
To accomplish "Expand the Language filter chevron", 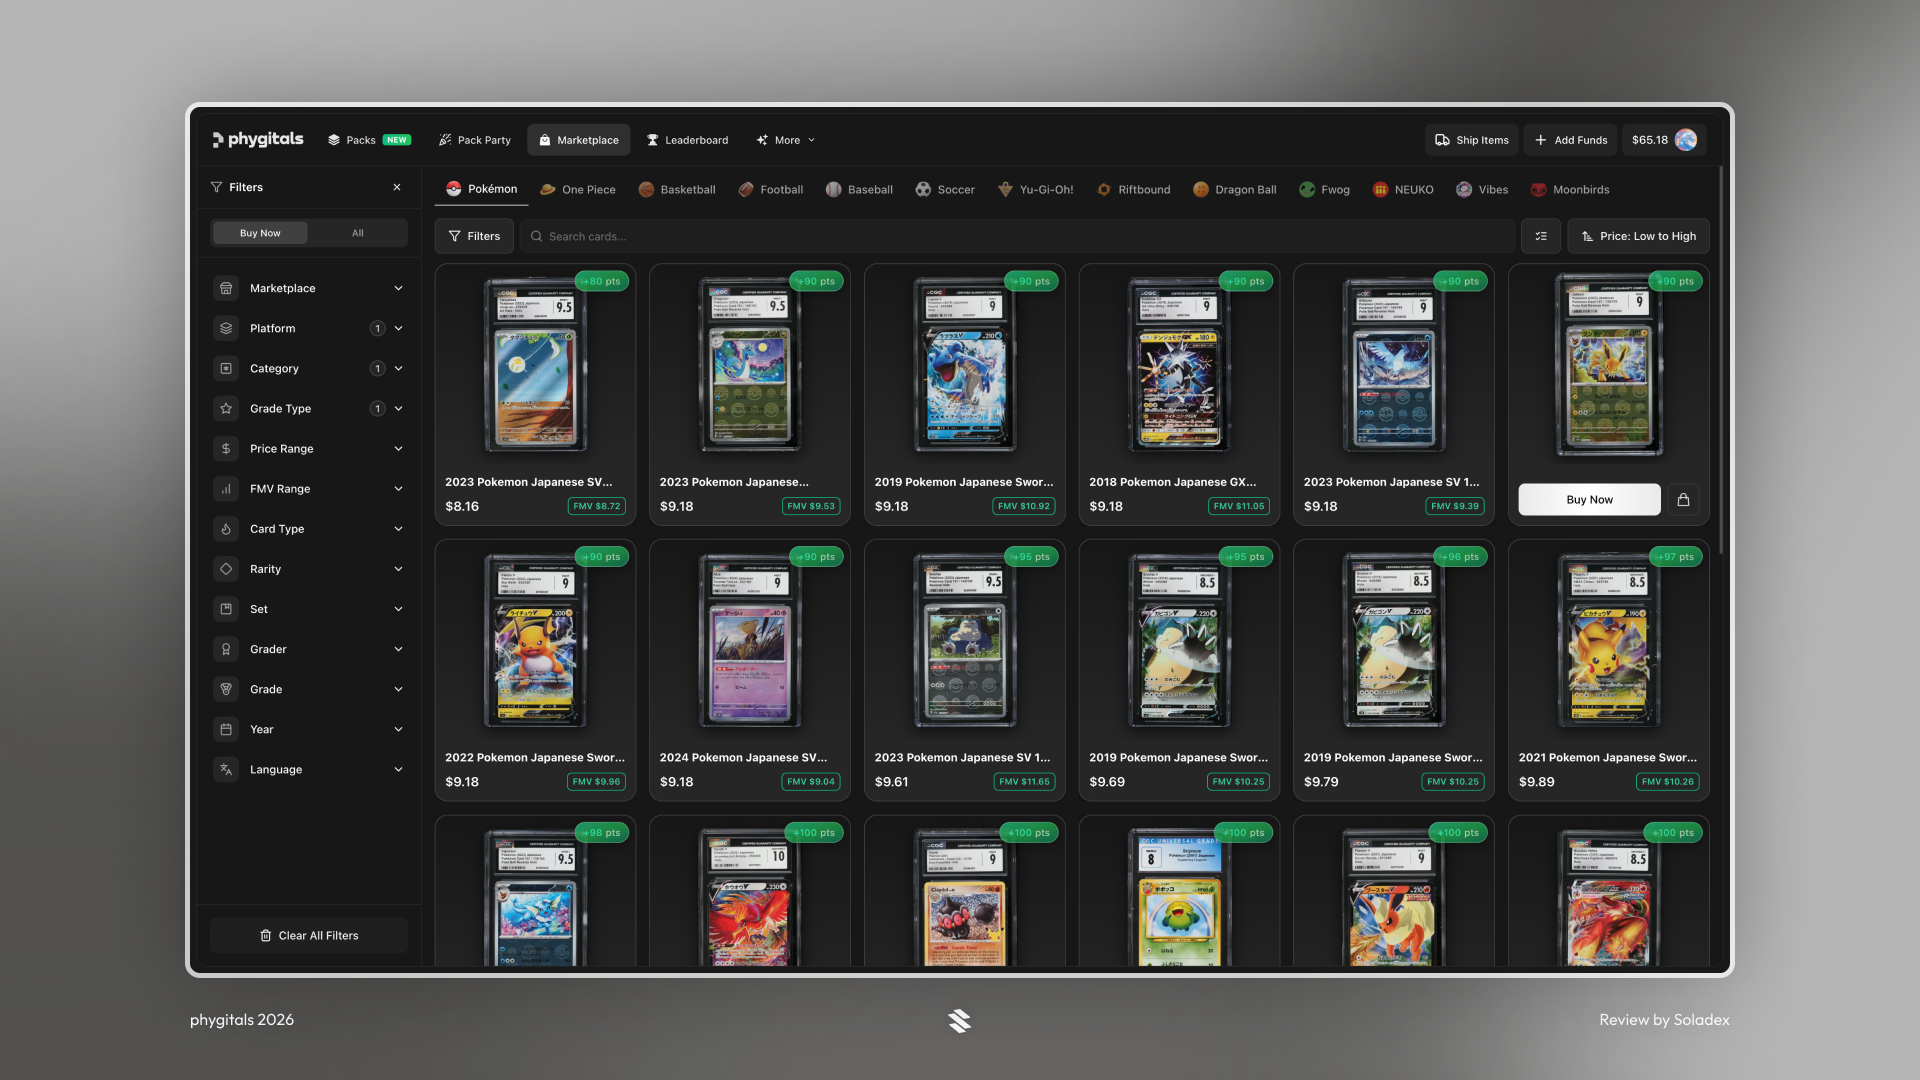I will tap(398, 769).
